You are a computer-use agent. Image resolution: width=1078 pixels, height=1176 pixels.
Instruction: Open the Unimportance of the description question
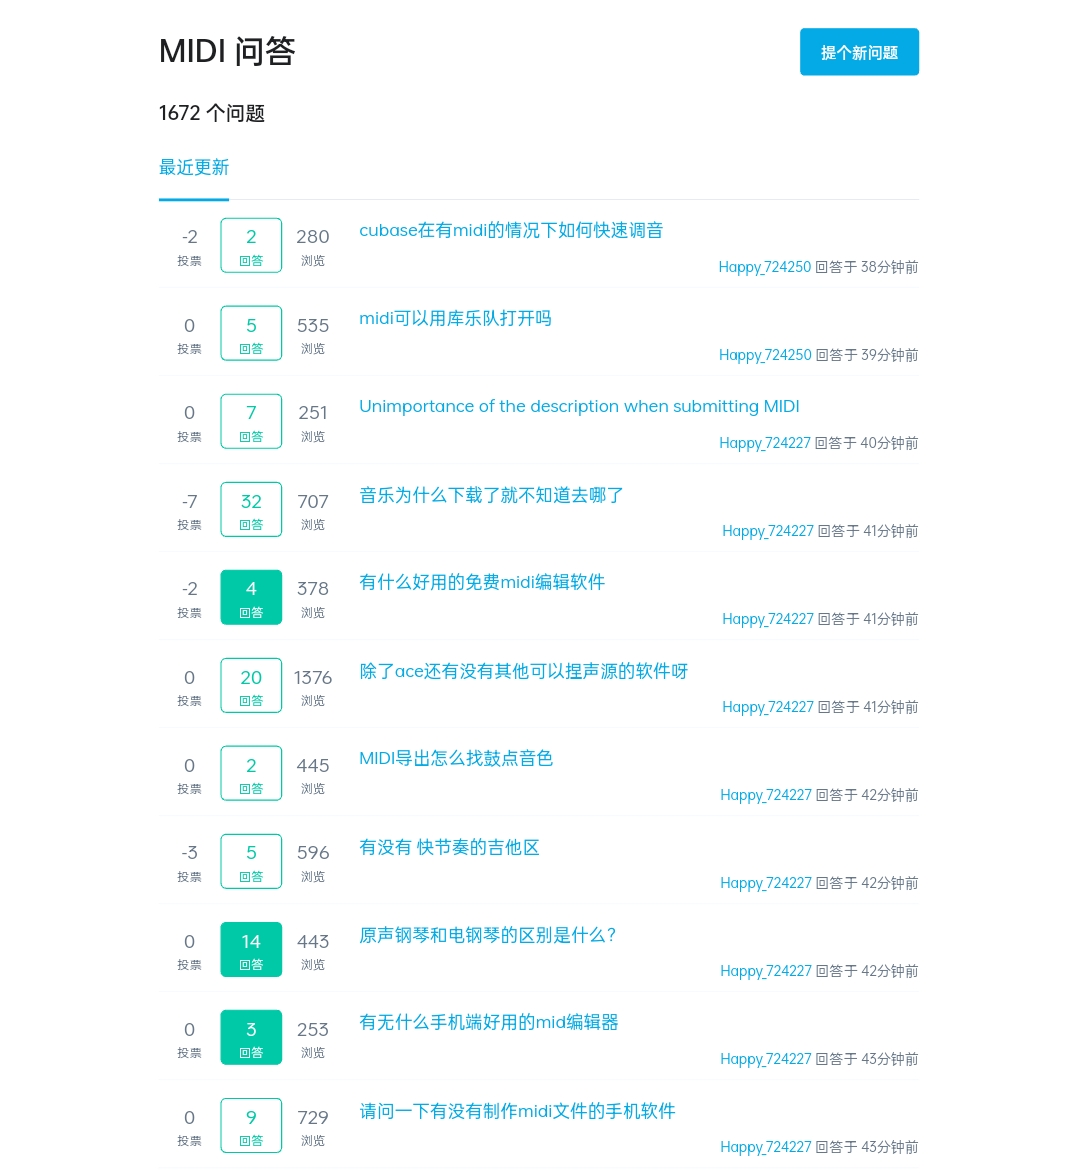[579, 406]
